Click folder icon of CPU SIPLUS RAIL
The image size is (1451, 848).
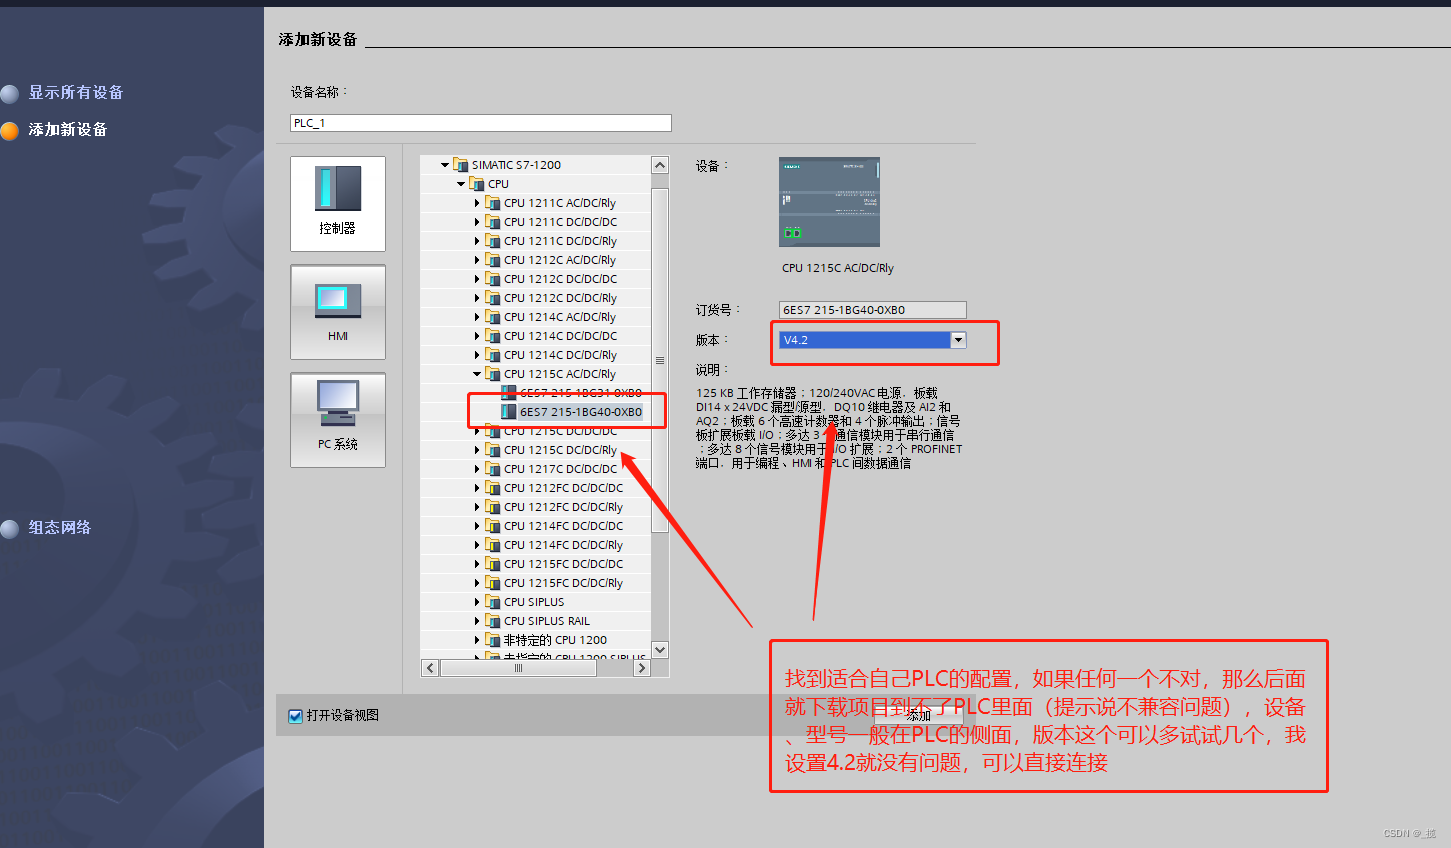tap(493, 620)
